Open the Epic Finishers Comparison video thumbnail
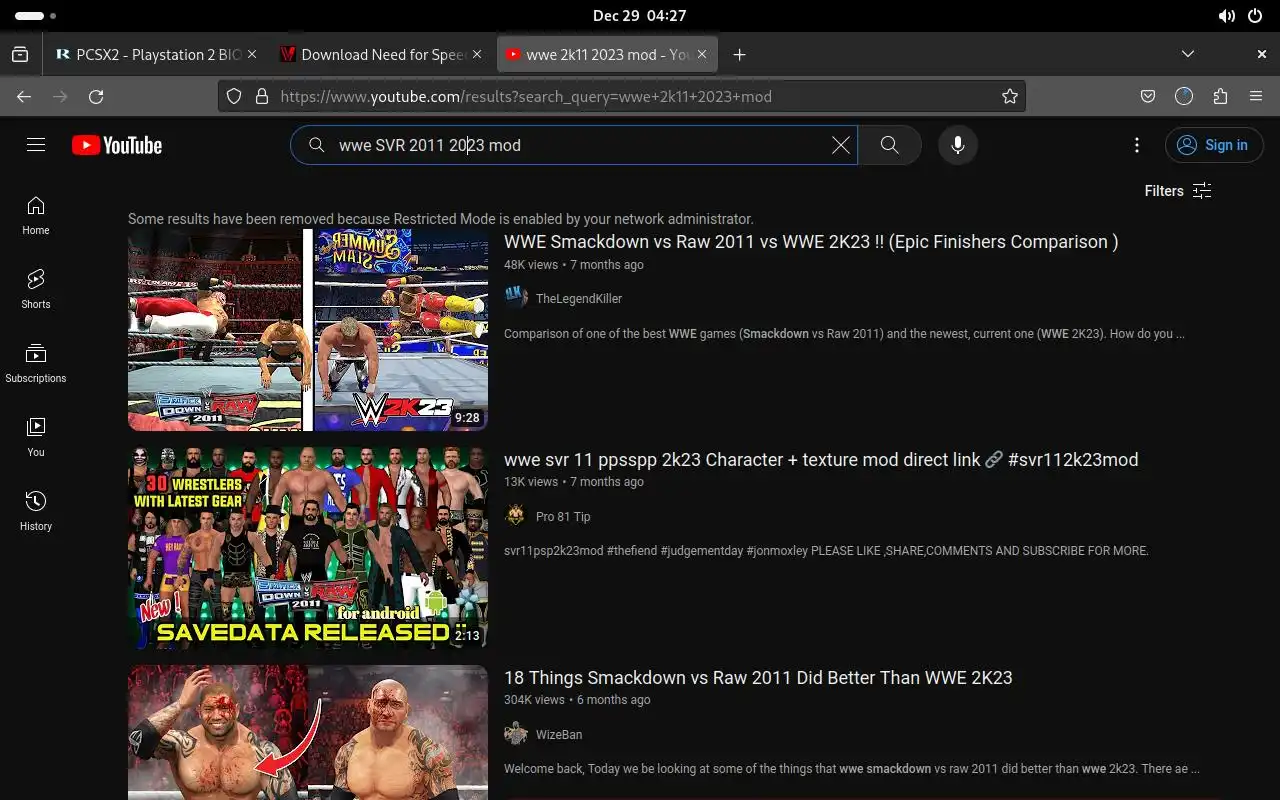This screenshot has height=800, width=1280. tap(308, 330)
